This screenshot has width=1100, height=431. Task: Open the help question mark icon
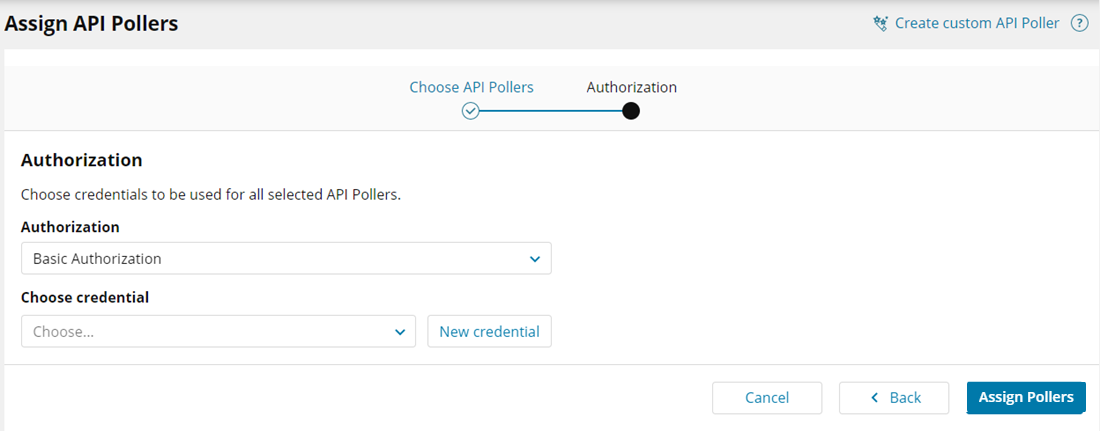click(1079, 23)
